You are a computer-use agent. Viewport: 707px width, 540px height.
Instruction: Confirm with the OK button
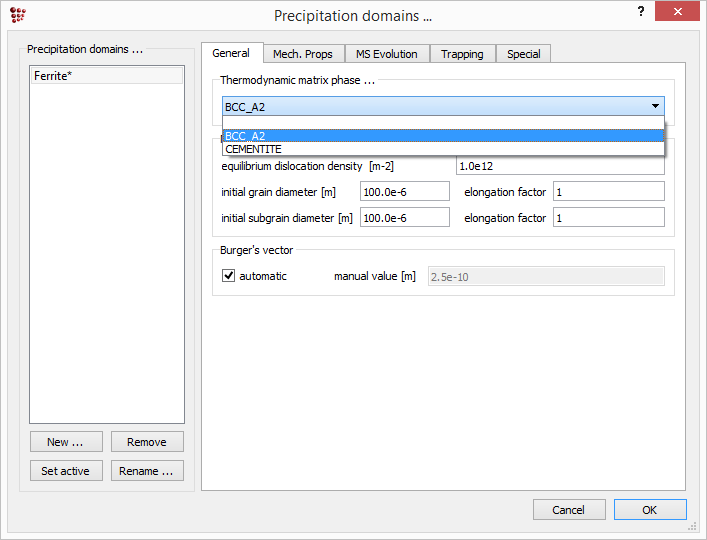coord(649,510)
